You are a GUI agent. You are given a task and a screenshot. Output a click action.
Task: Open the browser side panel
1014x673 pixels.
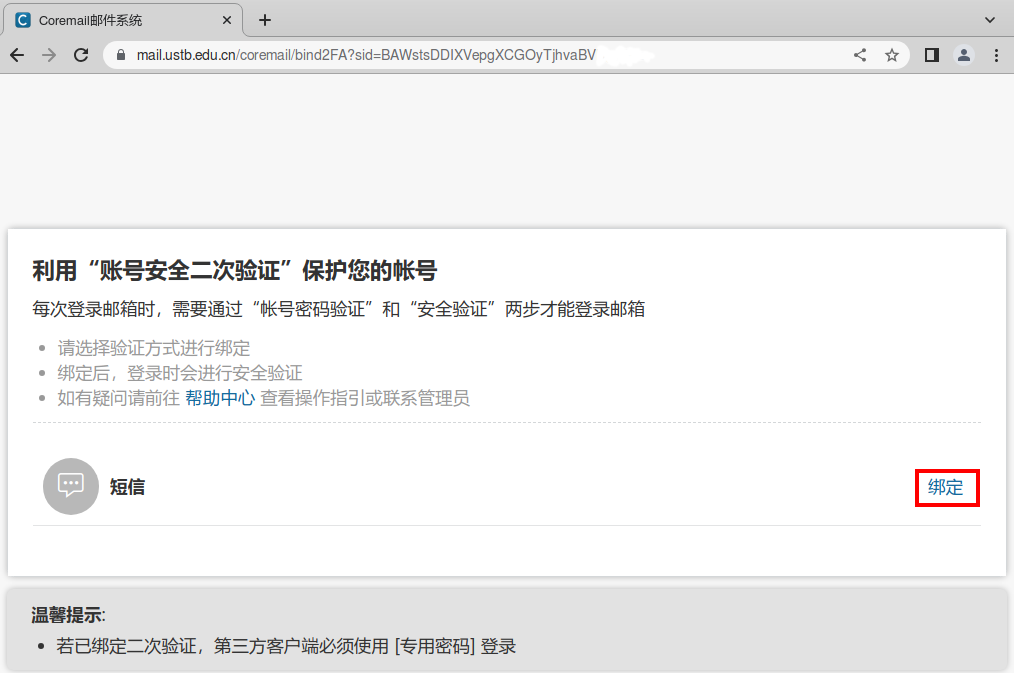pos(932,56)
